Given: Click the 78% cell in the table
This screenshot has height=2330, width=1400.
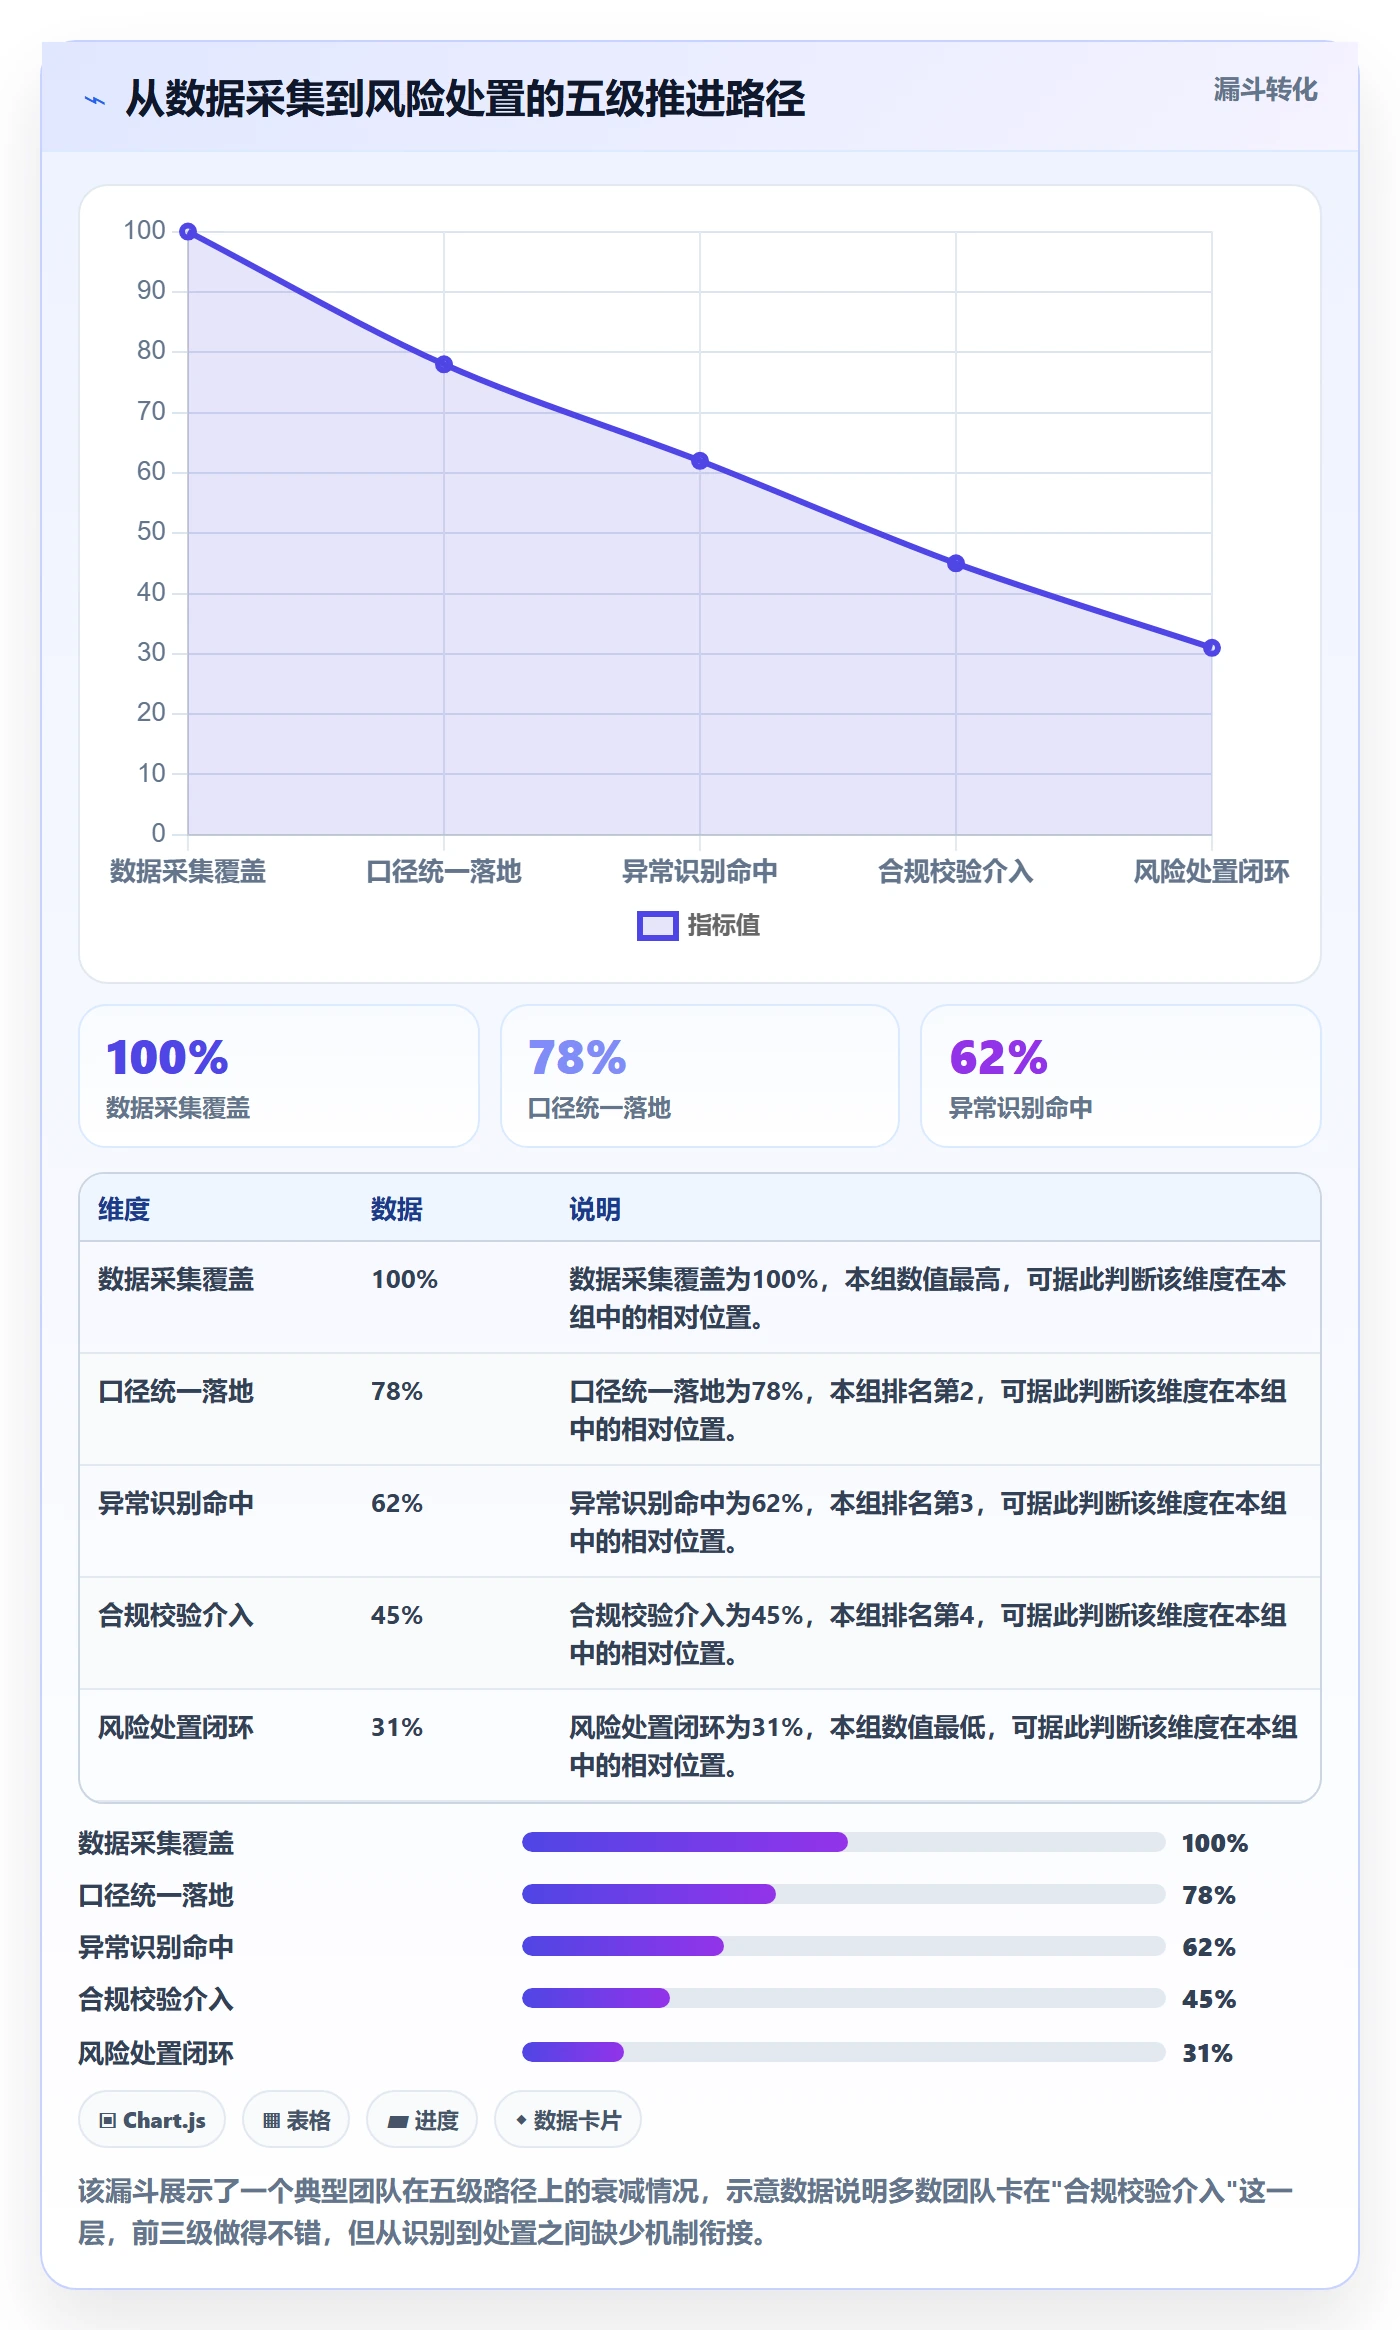Looking at the screenshot, I should [x=397, y=1391].
